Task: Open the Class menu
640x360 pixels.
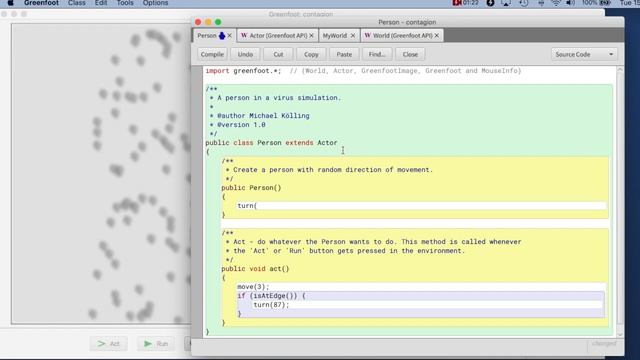Action: [77, 3]
